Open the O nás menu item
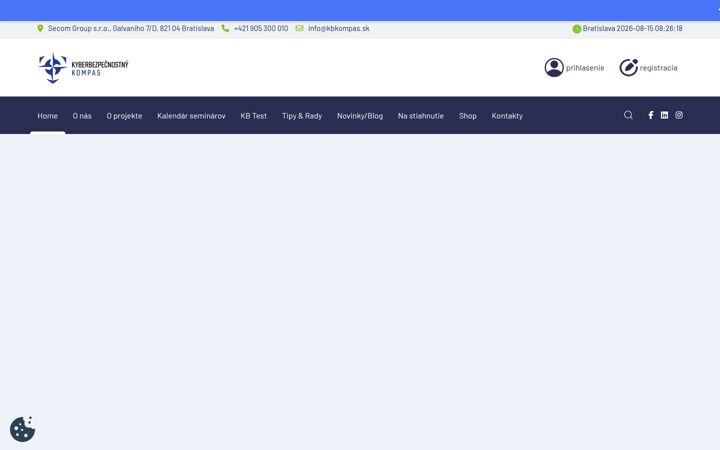The image size is (720, 450). click(x=82, y=116)
